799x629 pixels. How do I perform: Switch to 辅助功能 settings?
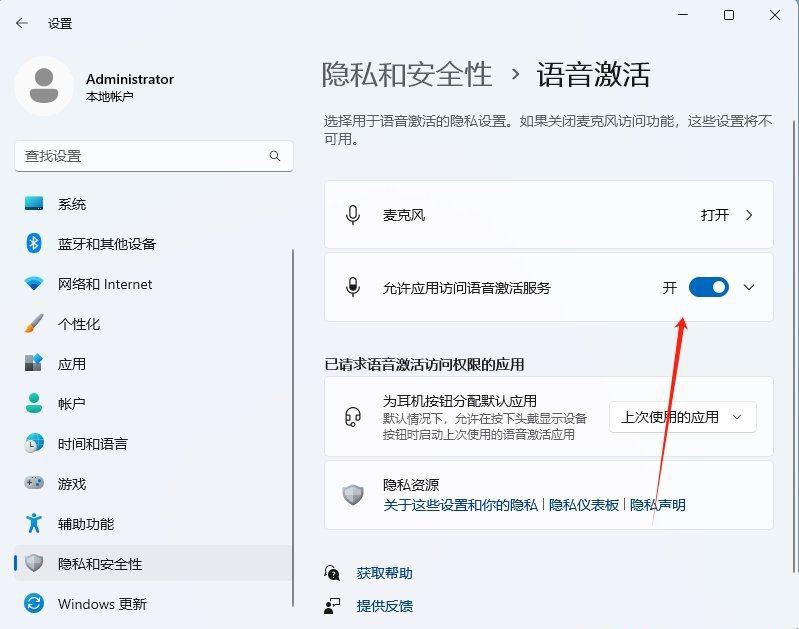[x=85, y=524]
